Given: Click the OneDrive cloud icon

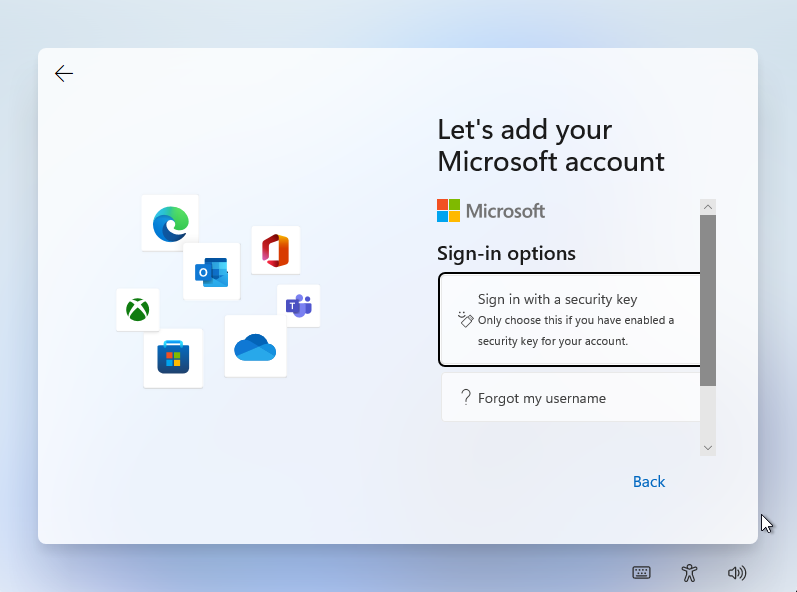Looking at the screenshot, I should coord(255,347).
